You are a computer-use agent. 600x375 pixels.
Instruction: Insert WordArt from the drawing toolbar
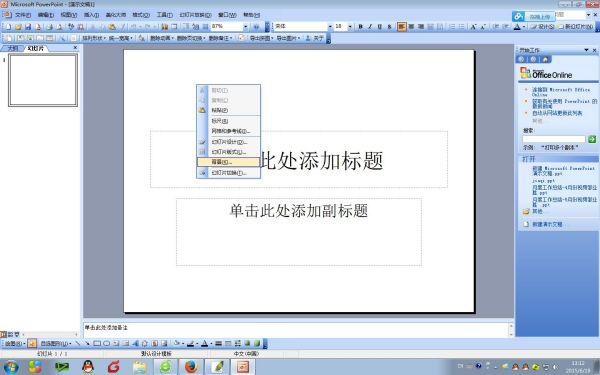(135, 343)
